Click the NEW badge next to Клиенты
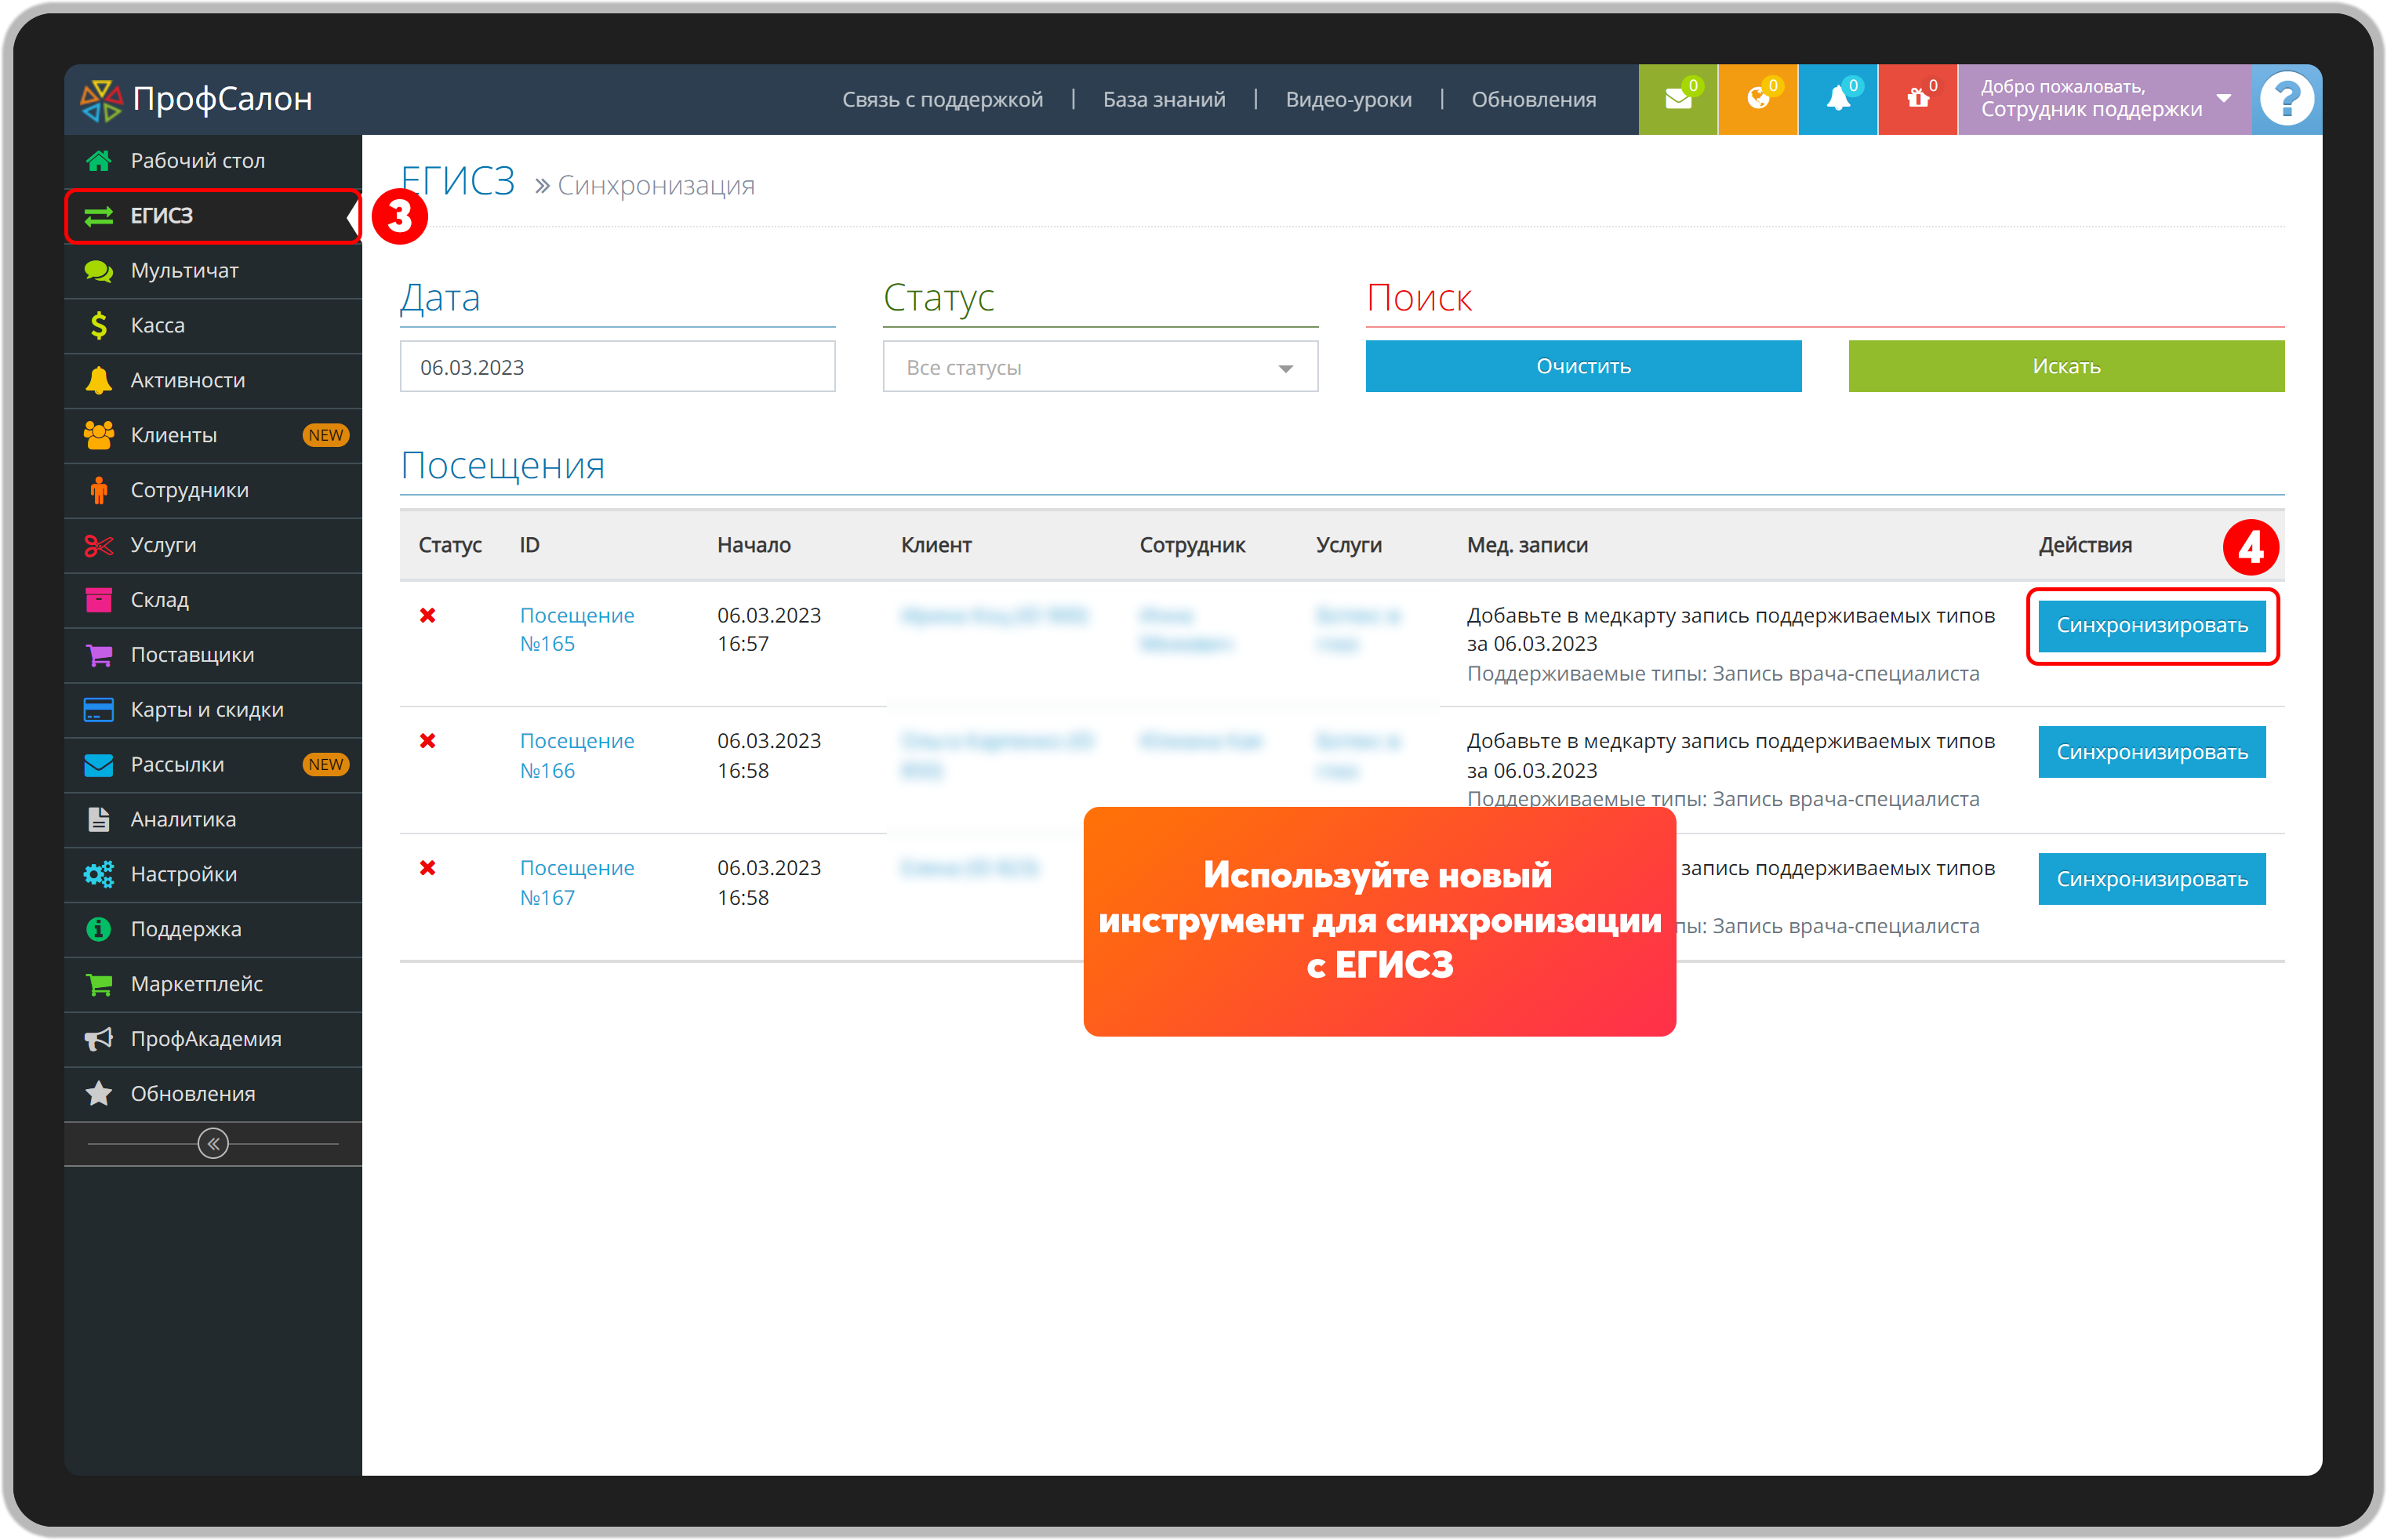Viewport: 2387px width, 1540px height. tap(325, 435)
